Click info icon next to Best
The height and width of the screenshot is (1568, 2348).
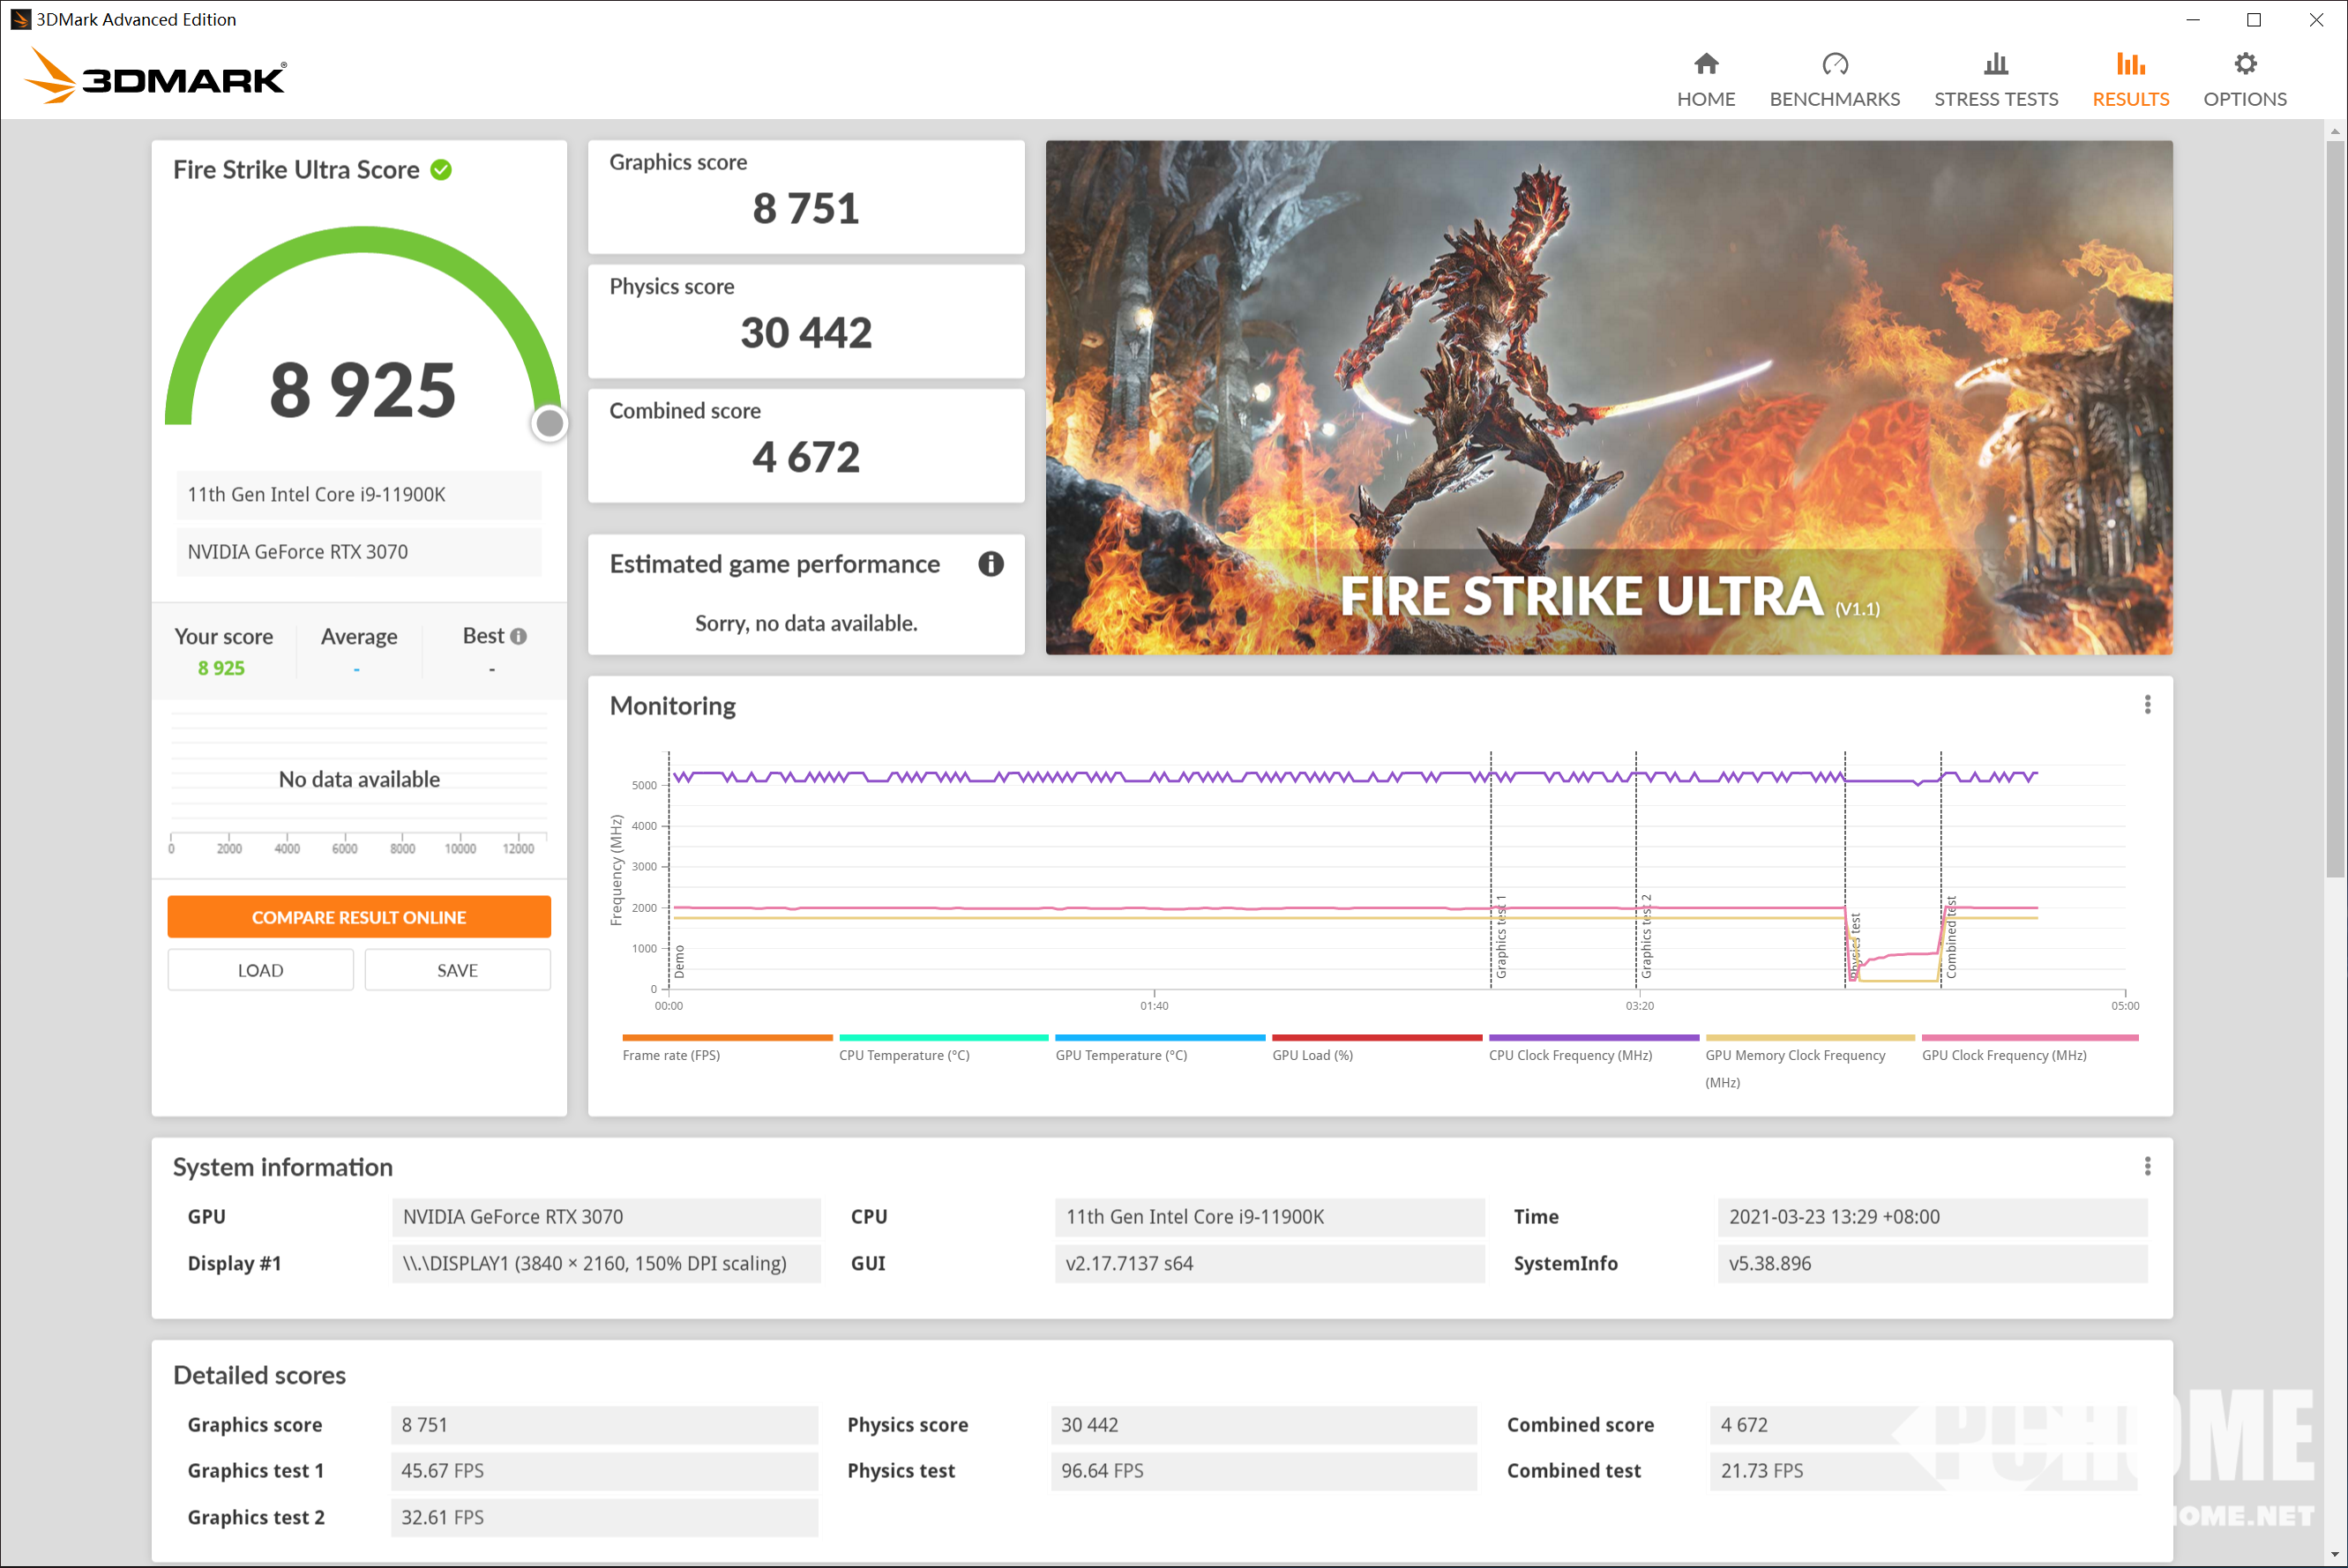(518, 636)
